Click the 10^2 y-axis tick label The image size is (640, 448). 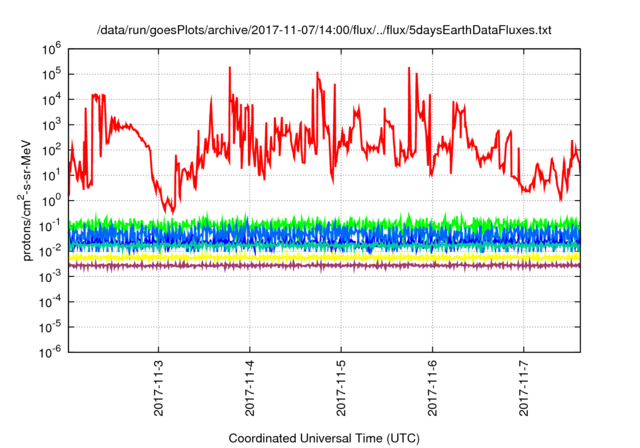click(51, 150)
